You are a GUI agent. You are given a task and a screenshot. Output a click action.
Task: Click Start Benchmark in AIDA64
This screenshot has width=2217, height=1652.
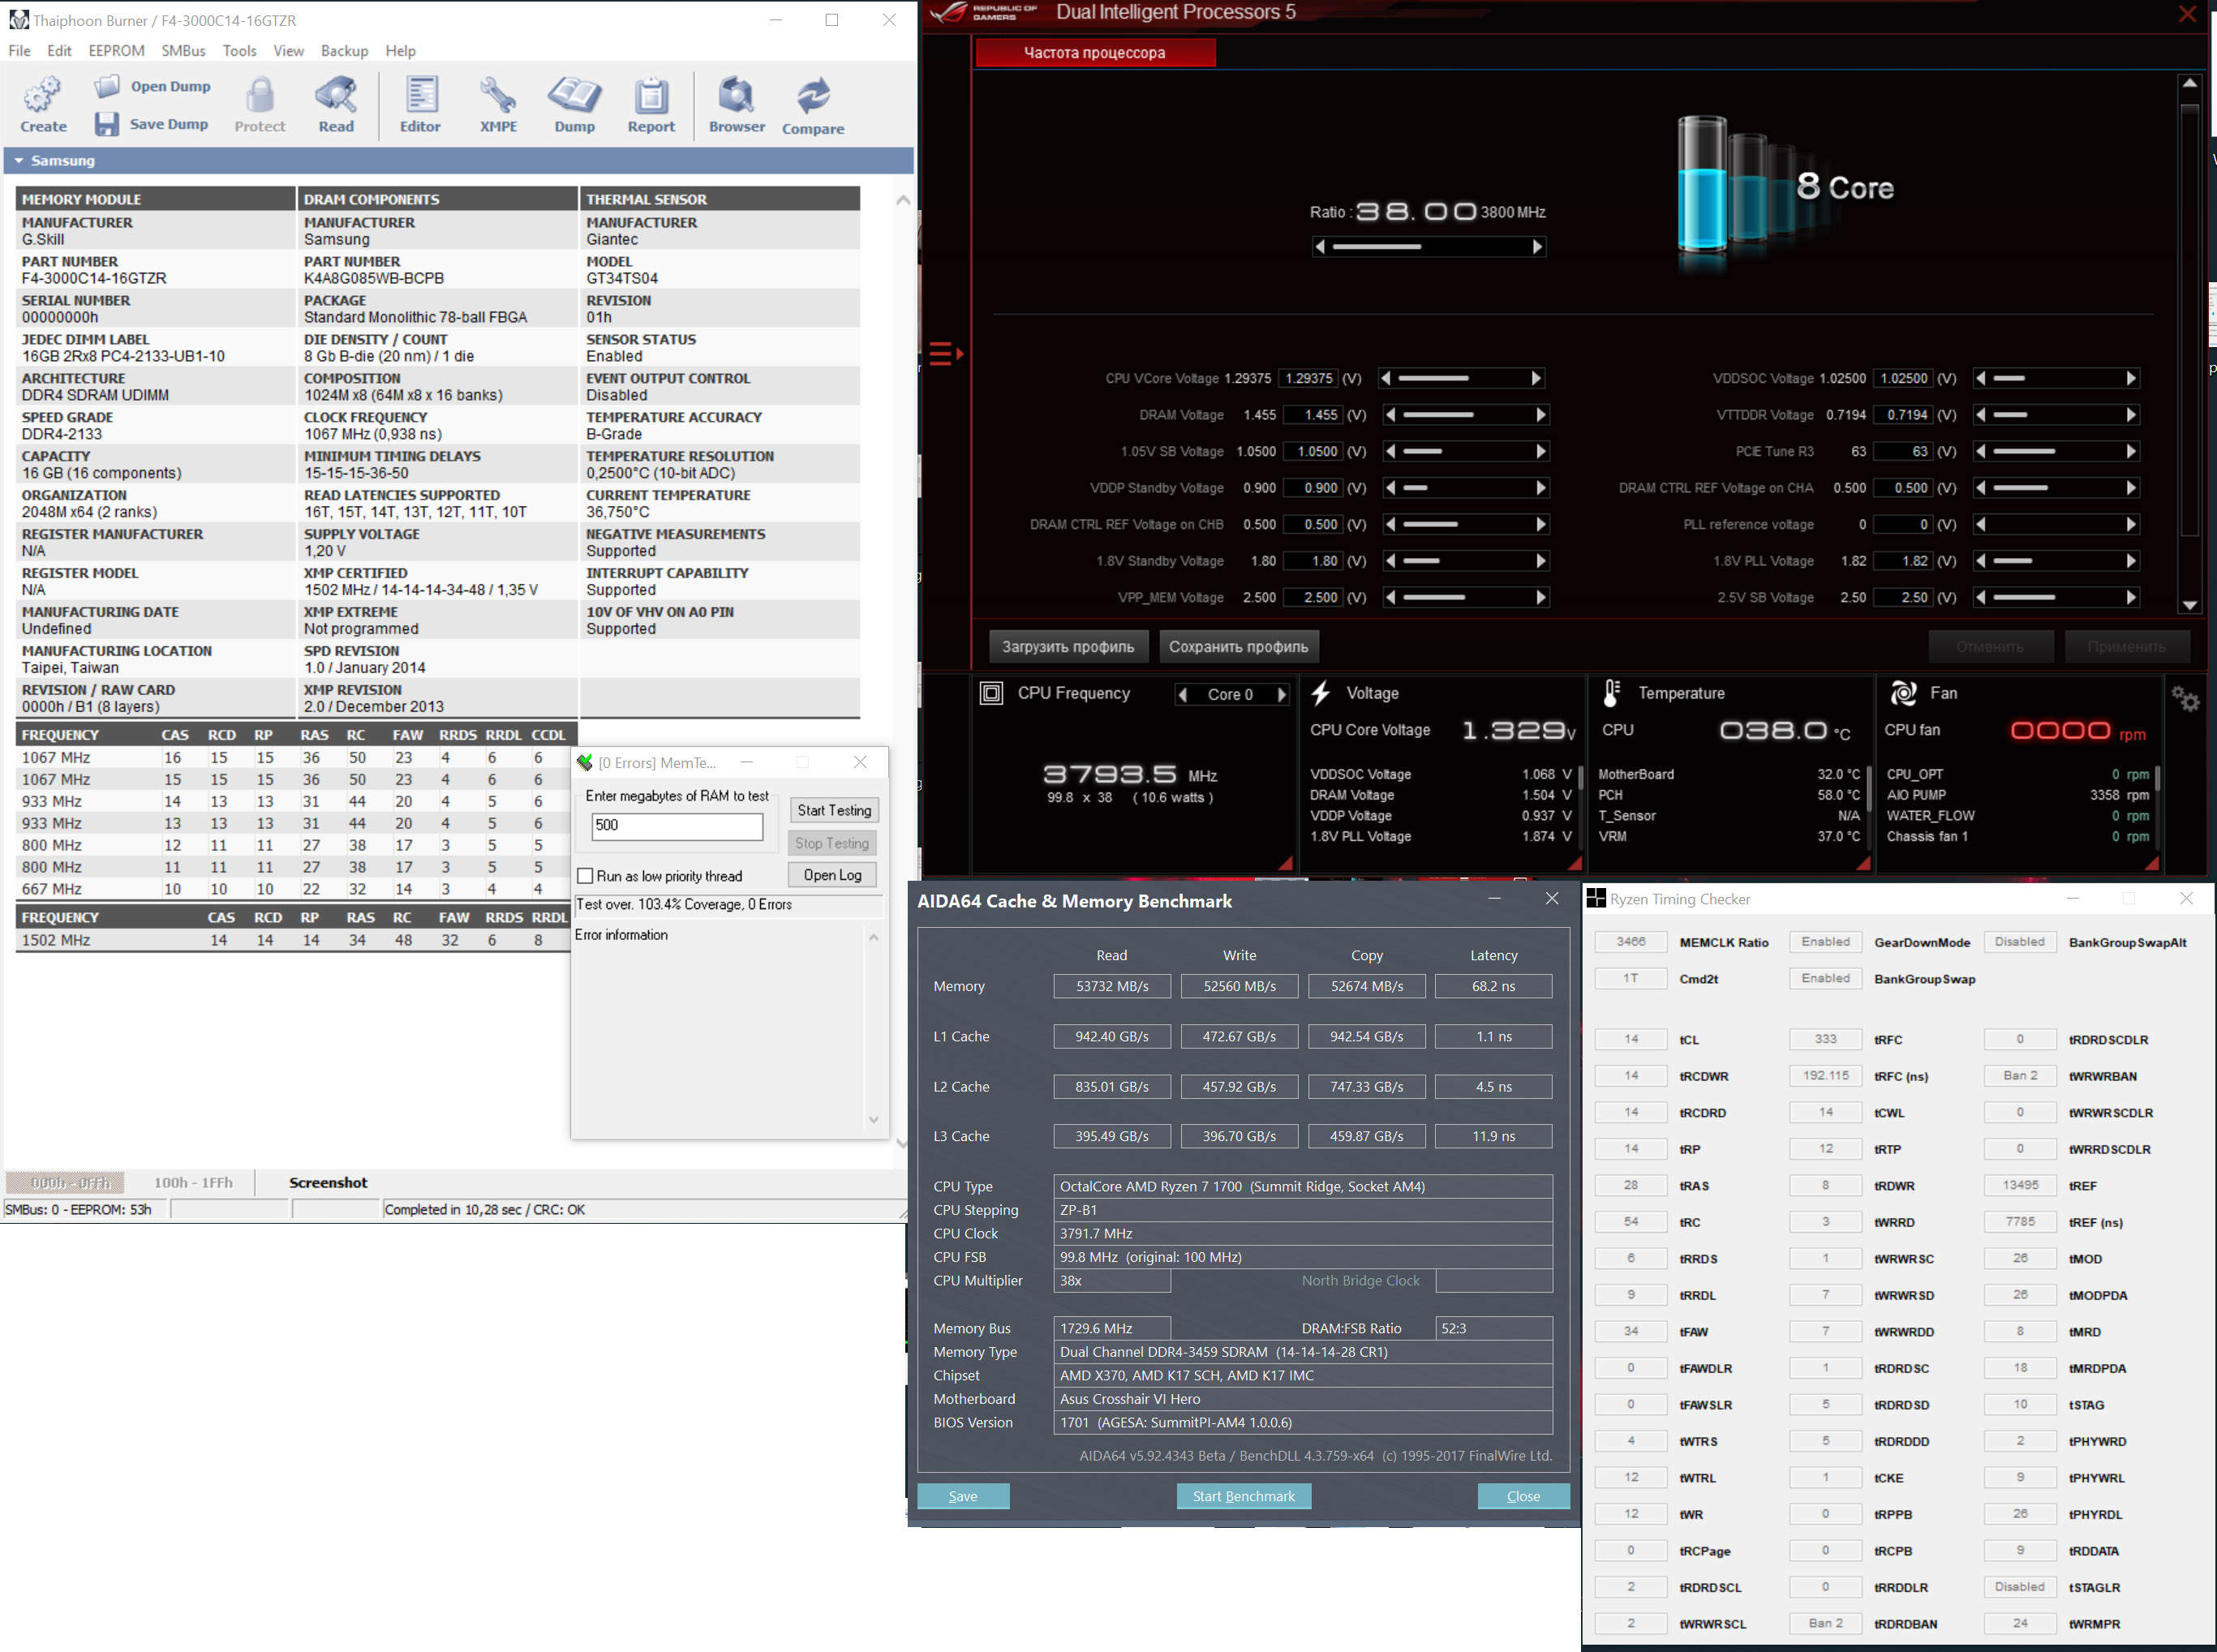[1243, 1496]
